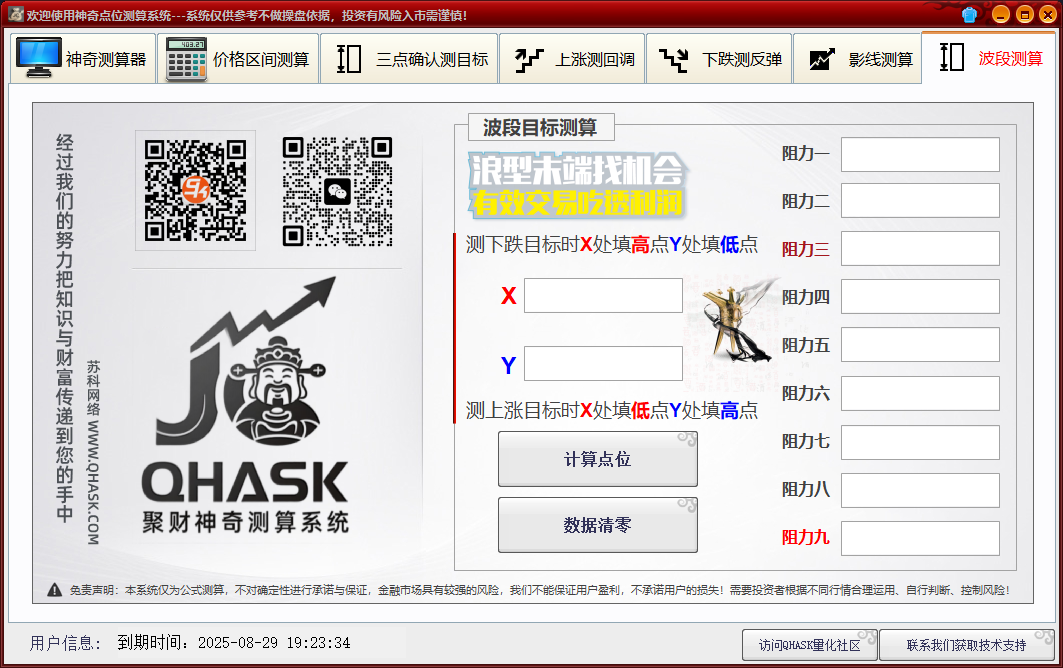Click the 阻力三 result field
The image size is (1063, 668).
coord(920,249)
